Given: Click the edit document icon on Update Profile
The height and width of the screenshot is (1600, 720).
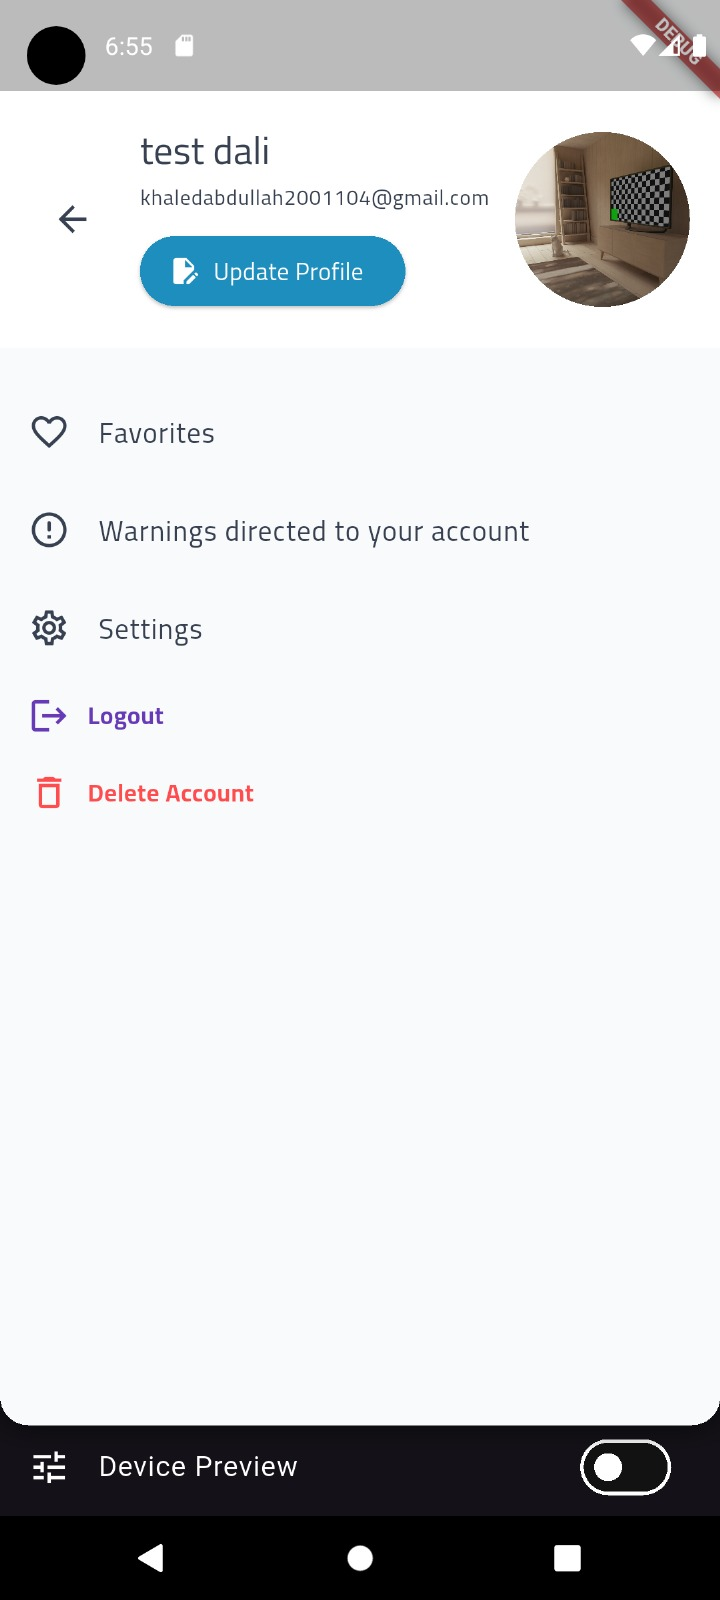Looking at the screenshot, I should [x=185, y=272].
